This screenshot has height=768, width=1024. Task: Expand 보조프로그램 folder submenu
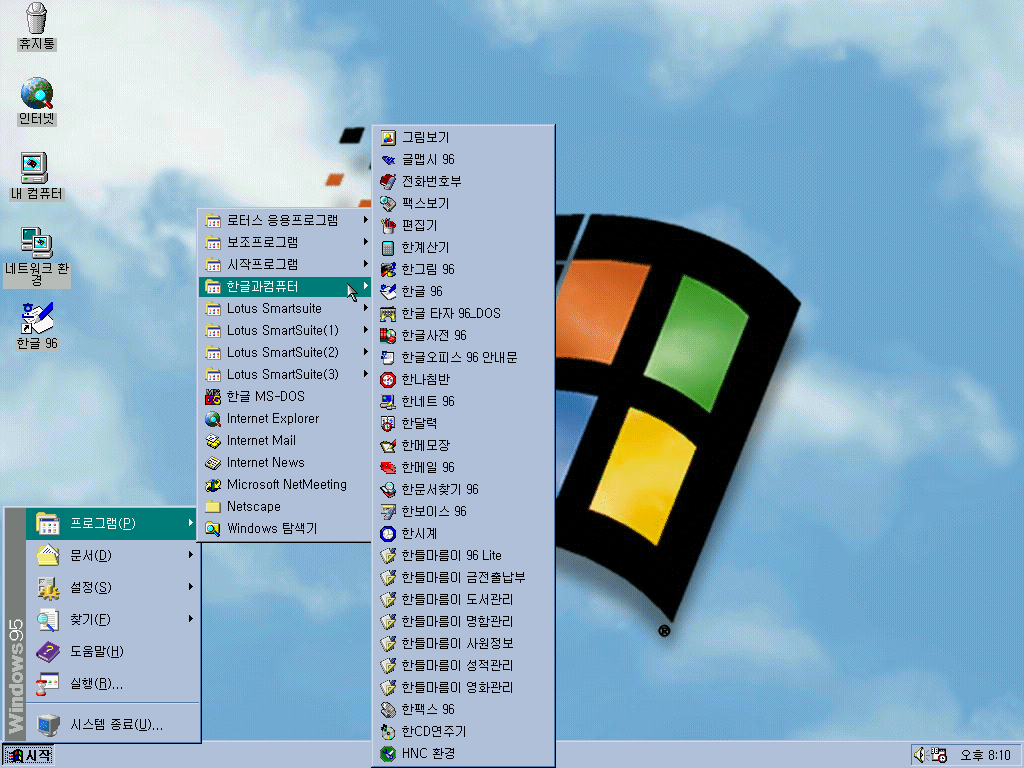point(285,242)
